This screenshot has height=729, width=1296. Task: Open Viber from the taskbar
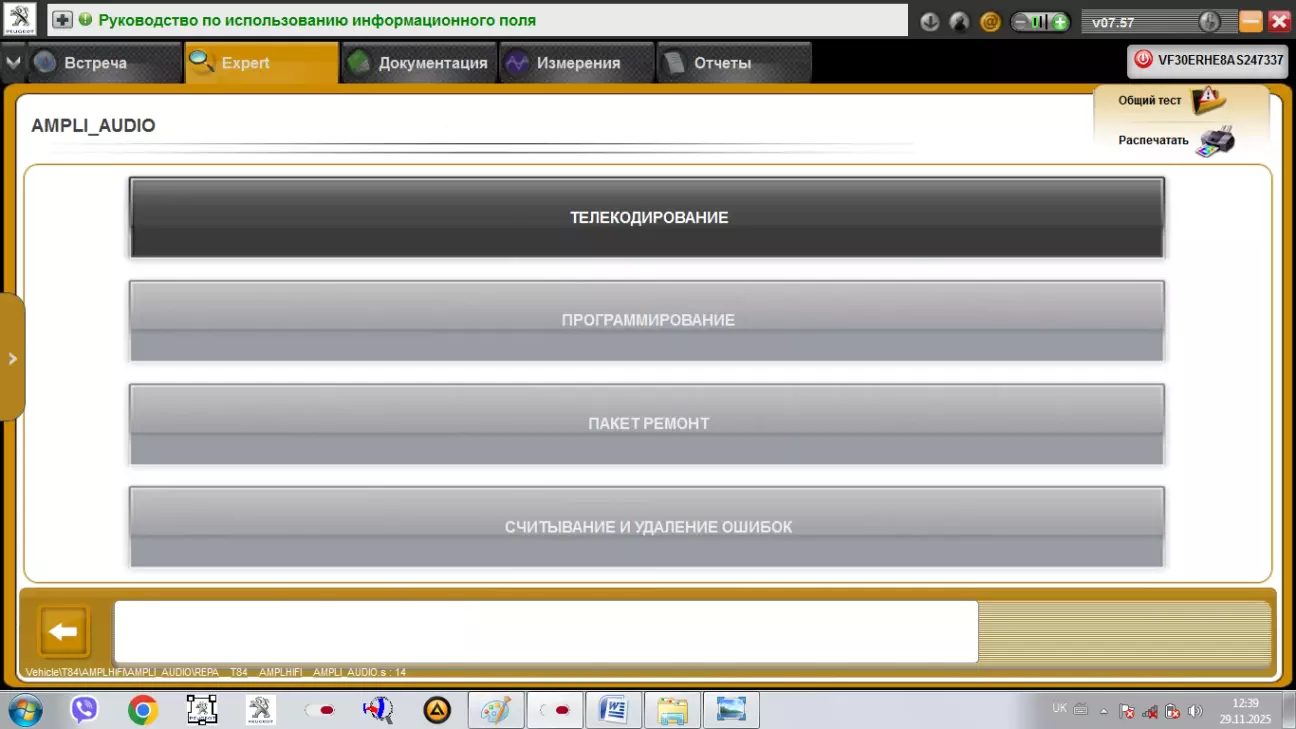coord(84,710)
